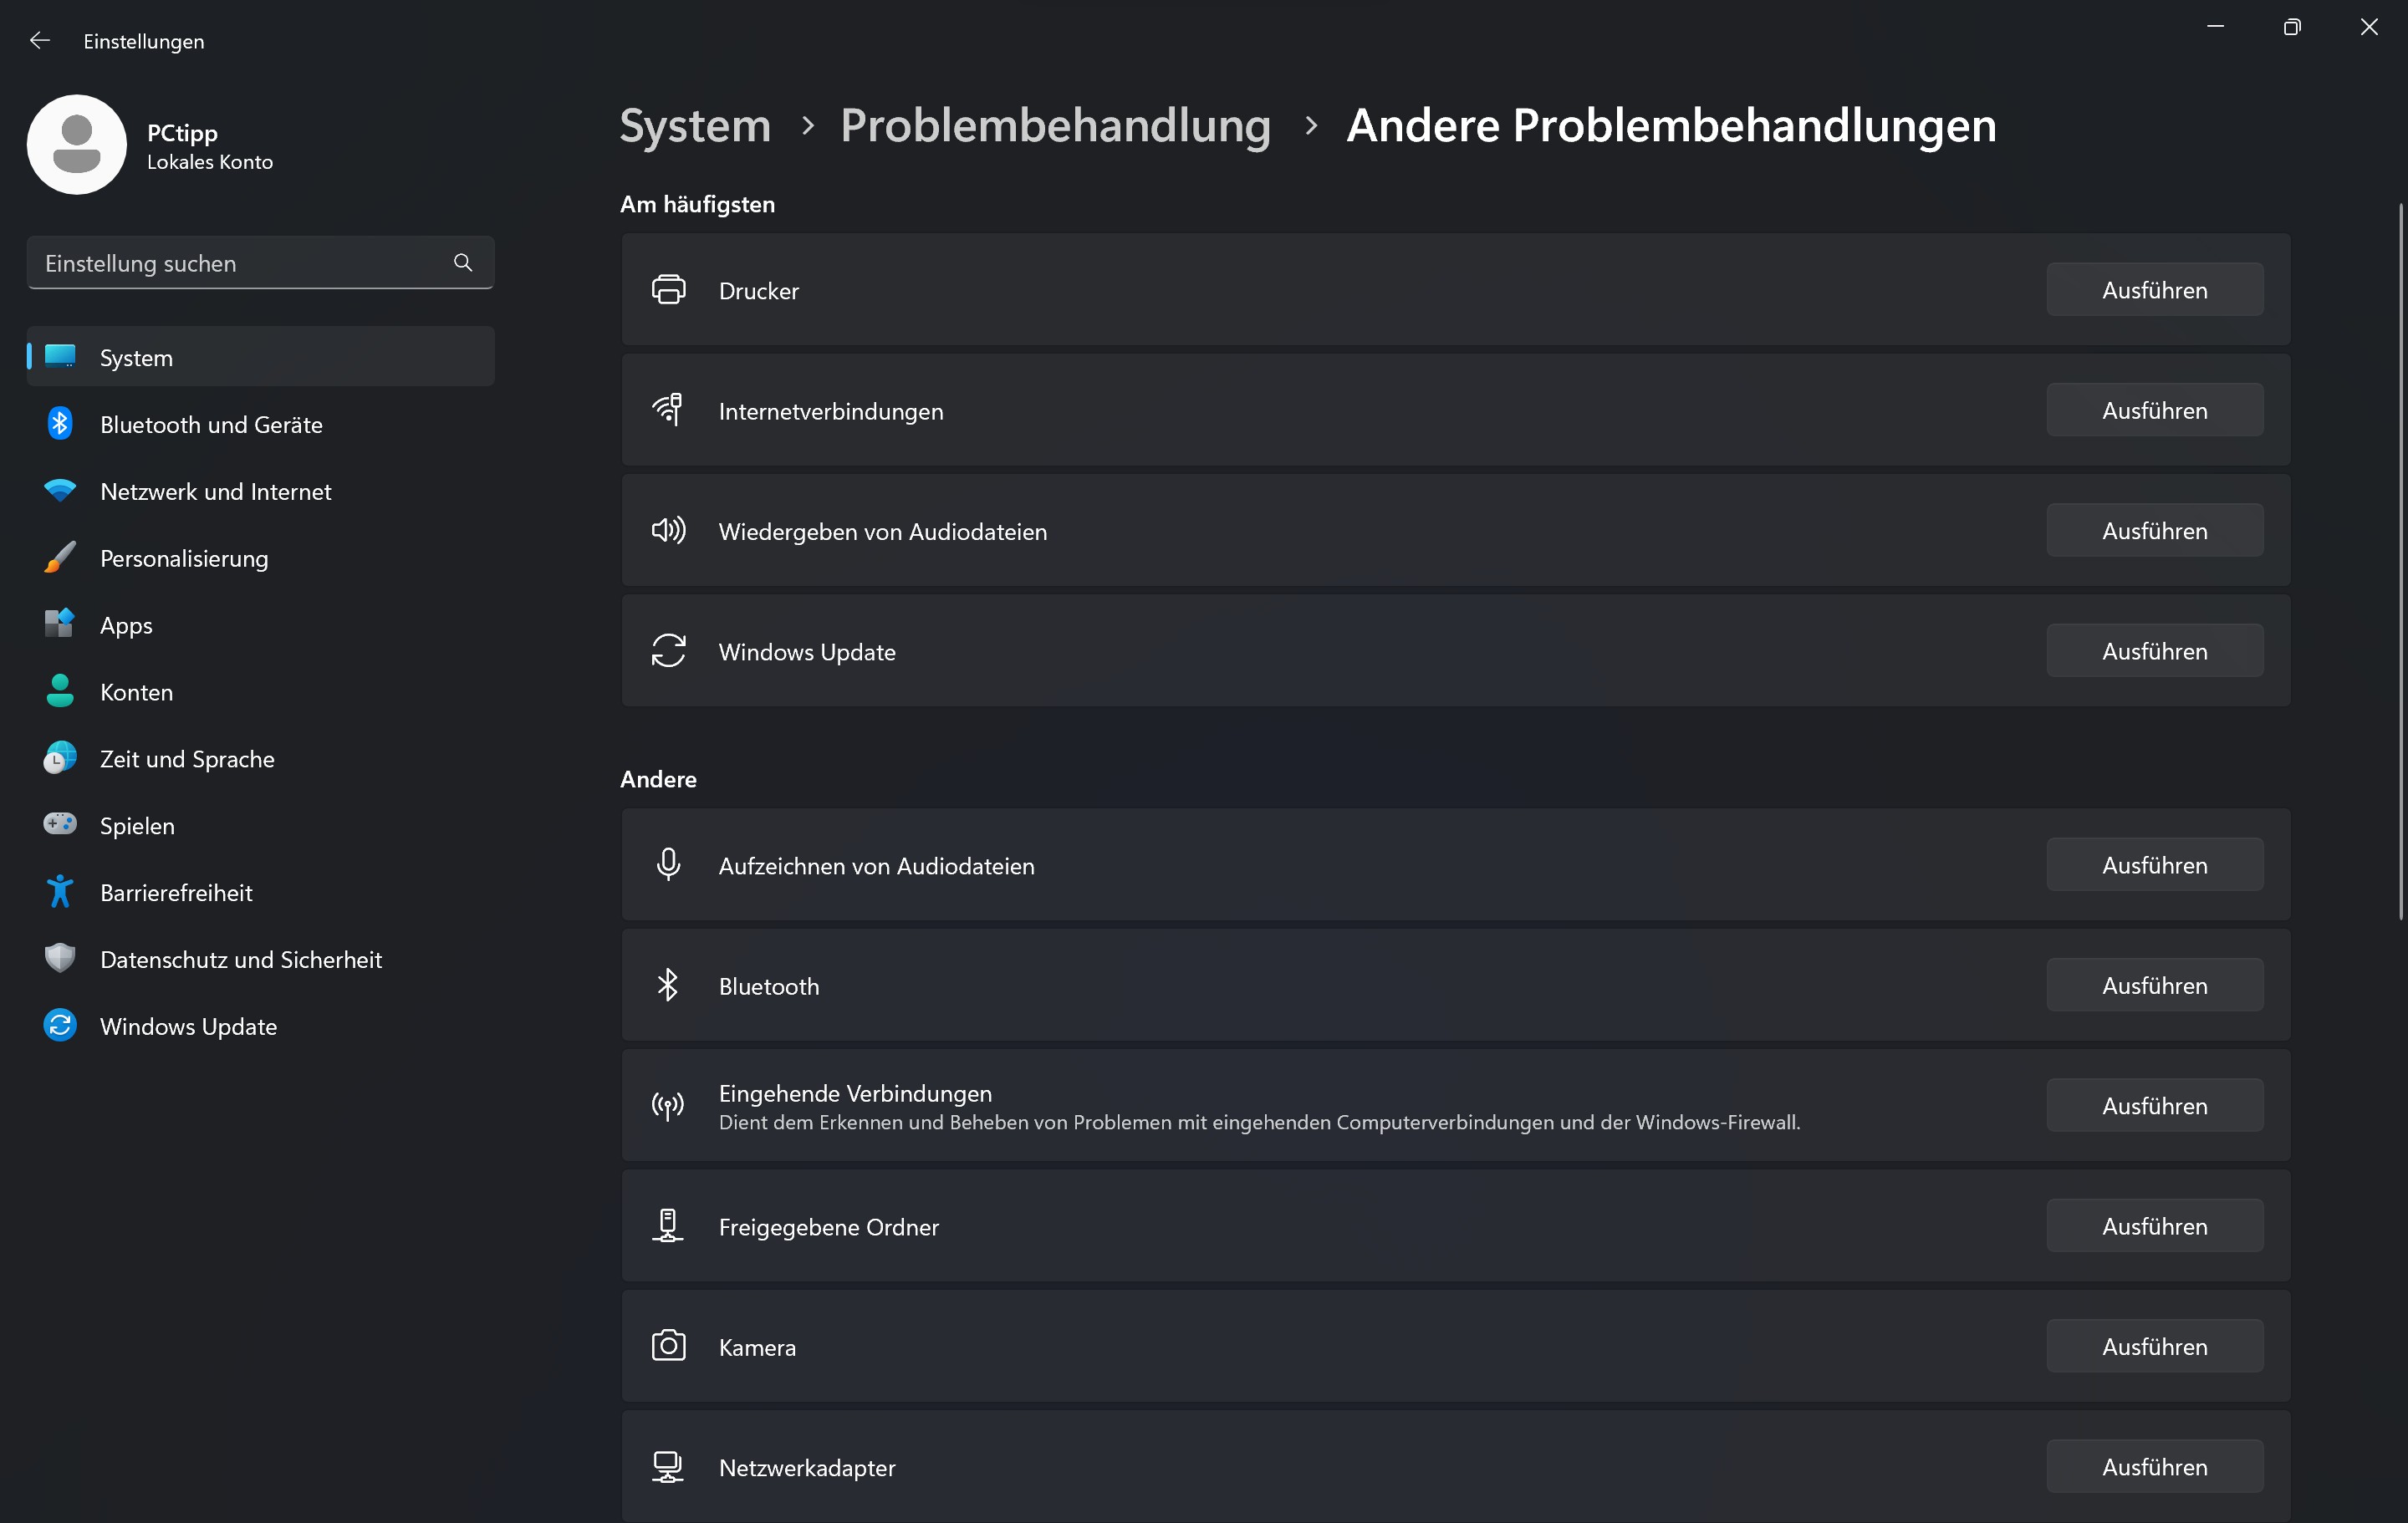This screenshot has width=2408, height=1523.
Task: Click Ausführen for Eingehende Verbindungen
Action: 2154,1106
